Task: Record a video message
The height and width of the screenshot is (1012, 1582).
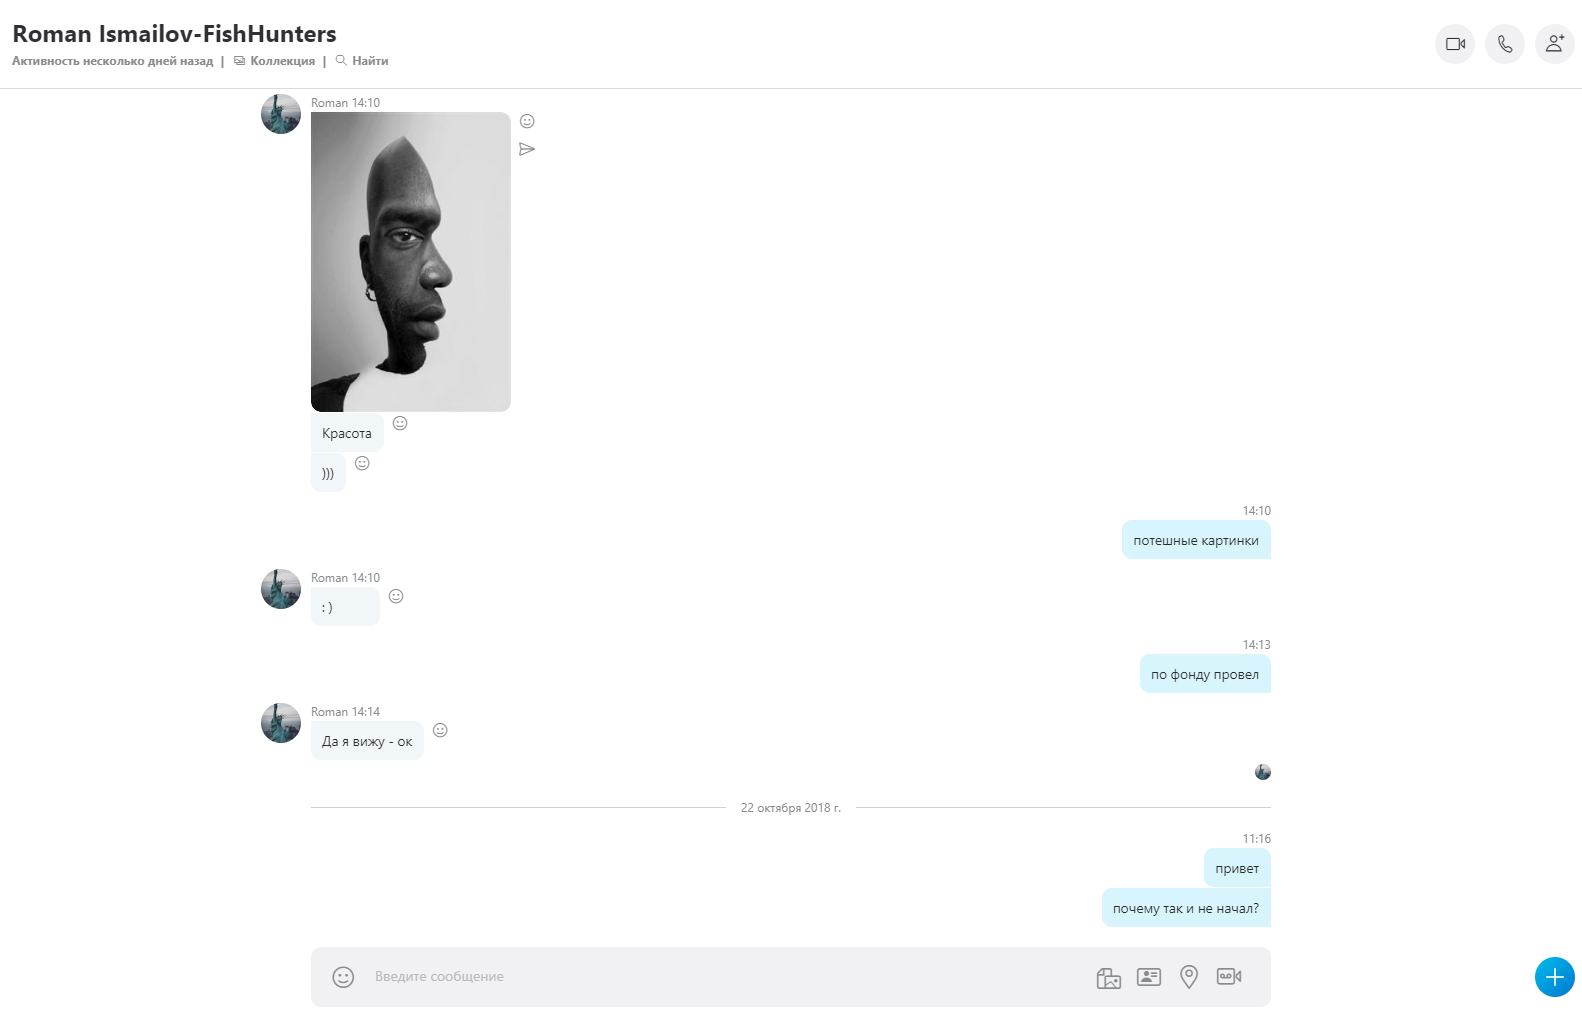Action: (x=1229, y=976)
